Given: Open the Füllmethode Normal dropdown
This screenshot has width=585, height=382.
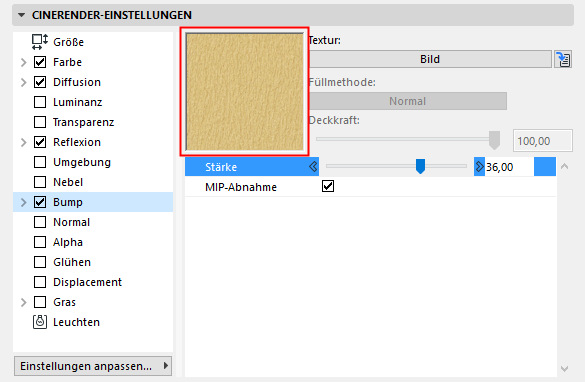Looking at the screenshot, I should (407, 101).
